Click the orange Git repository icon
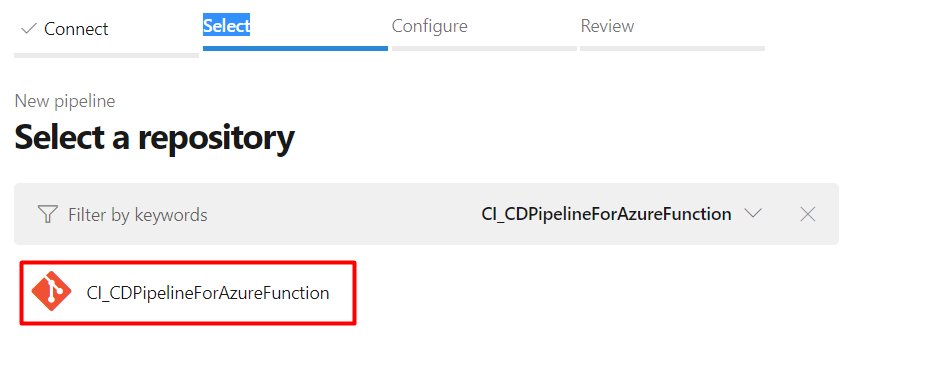This screenshot has height=391, width=931. [52, 291]
